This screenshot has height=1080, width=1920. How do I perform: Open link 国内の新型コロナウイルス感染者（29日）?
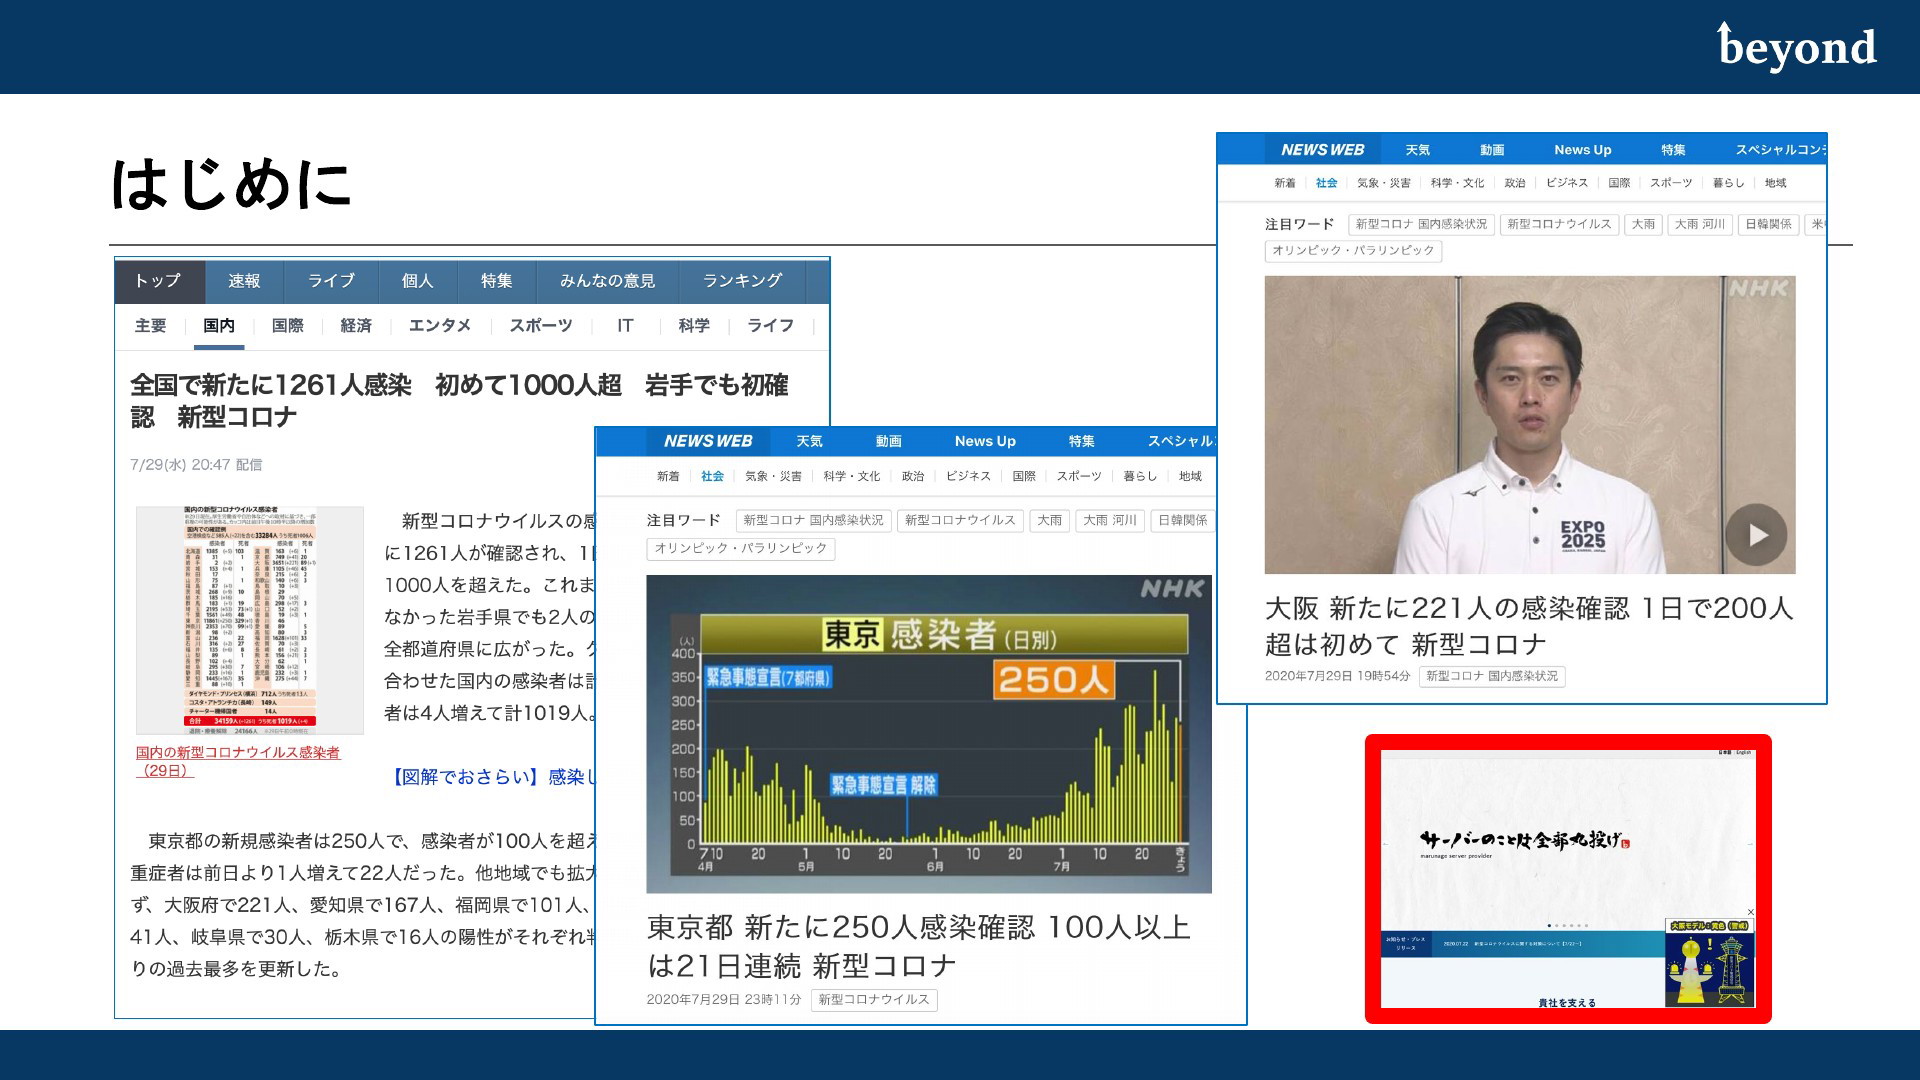[x=238, y=761]
